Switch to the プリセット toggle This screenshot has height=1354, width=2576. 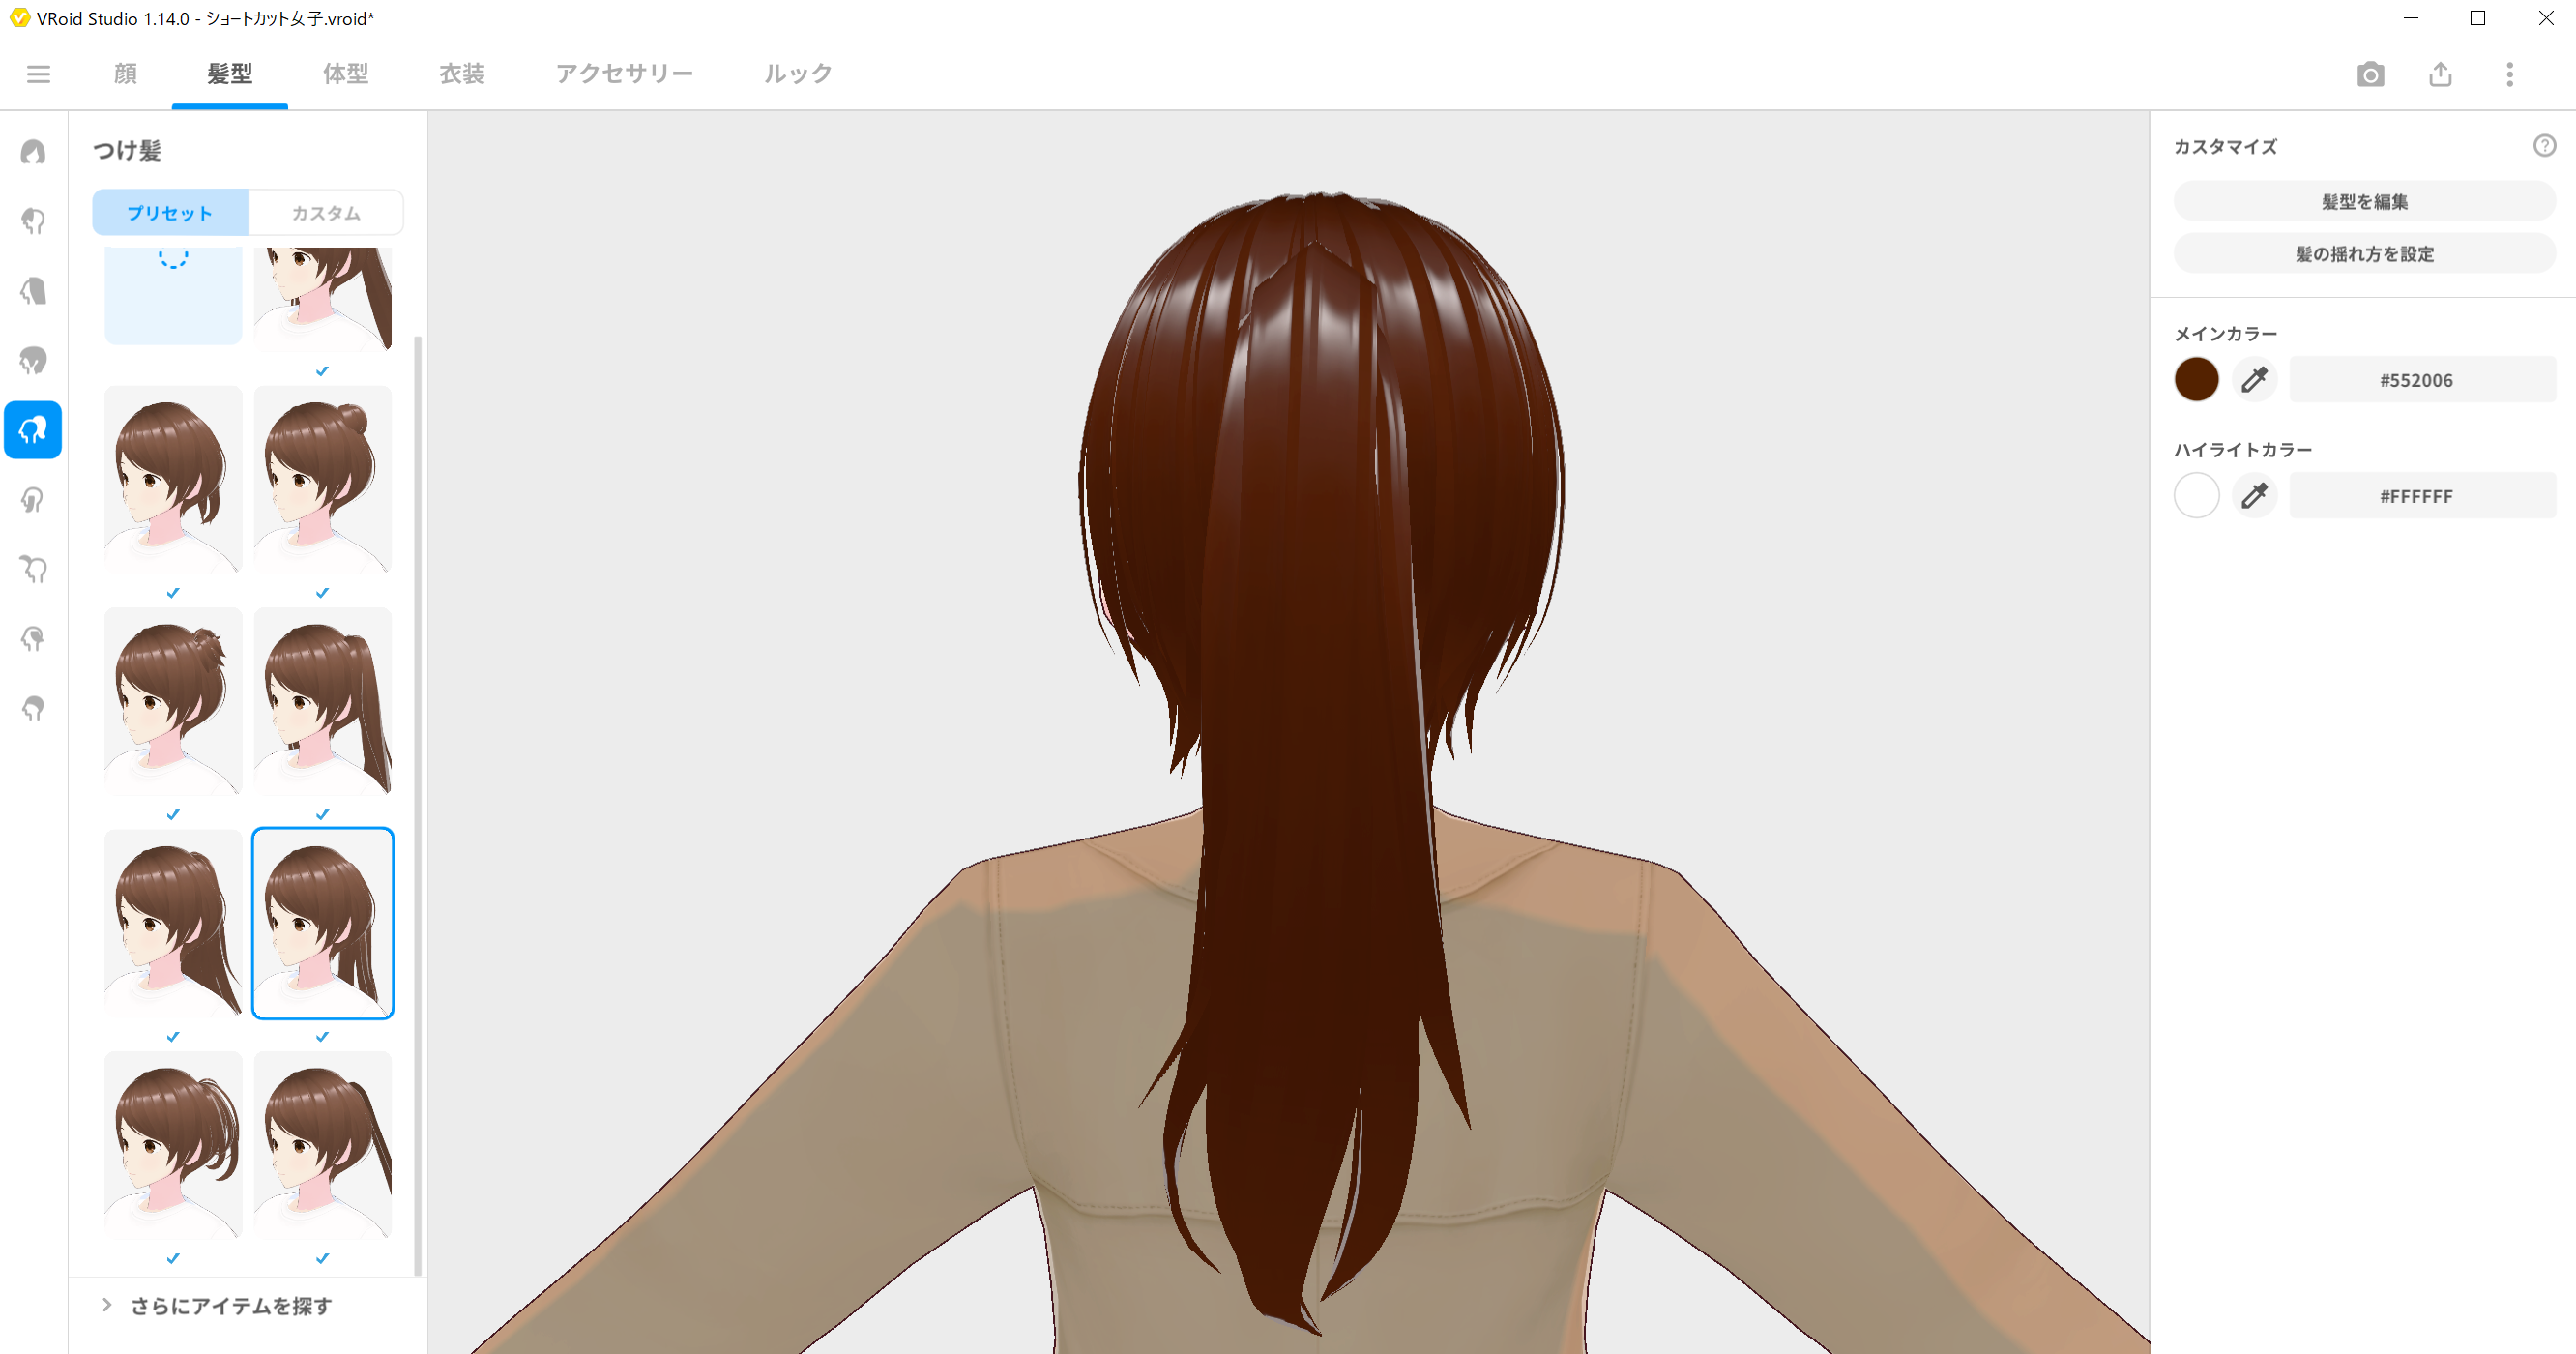click(x=170, y=213)
